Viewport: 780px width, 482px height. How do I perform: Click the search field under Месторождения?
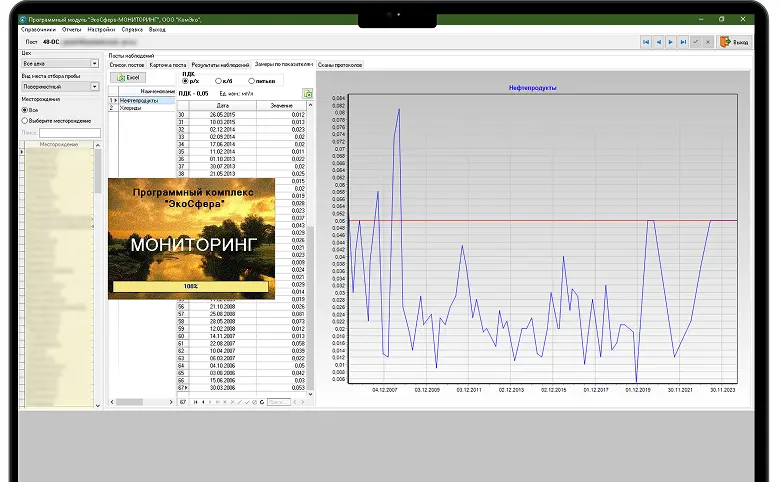(x=69, y=132)
